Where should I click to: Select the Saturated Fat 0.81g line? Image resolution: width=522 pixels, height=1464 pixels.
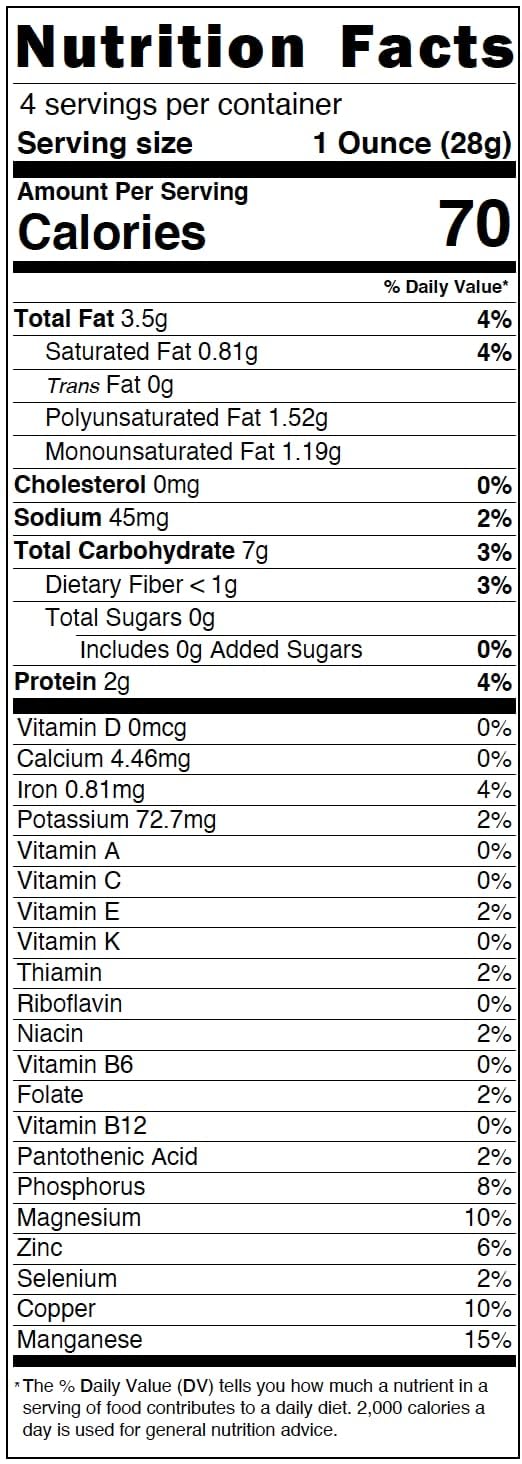click(279, 352)
